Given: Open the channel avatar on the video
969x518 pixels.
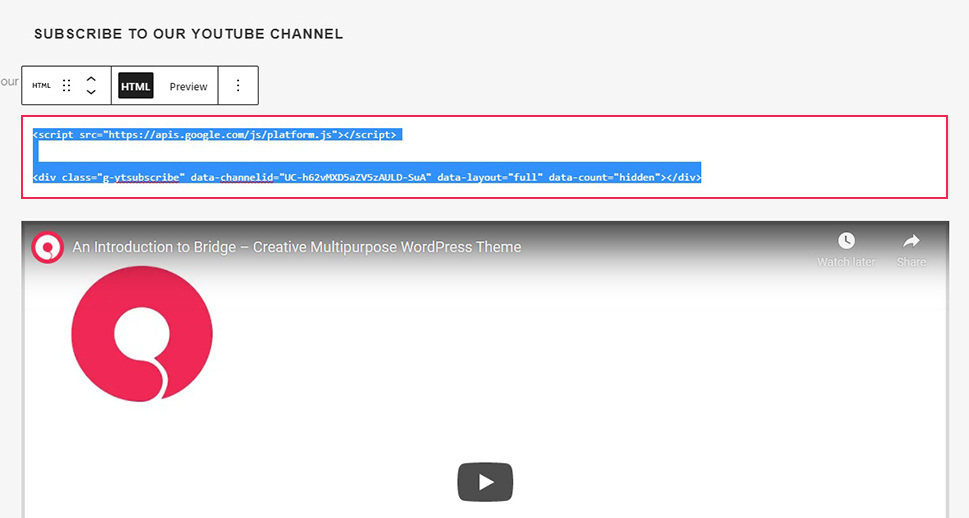Looking at the screenshot, I should click(48, 247).
